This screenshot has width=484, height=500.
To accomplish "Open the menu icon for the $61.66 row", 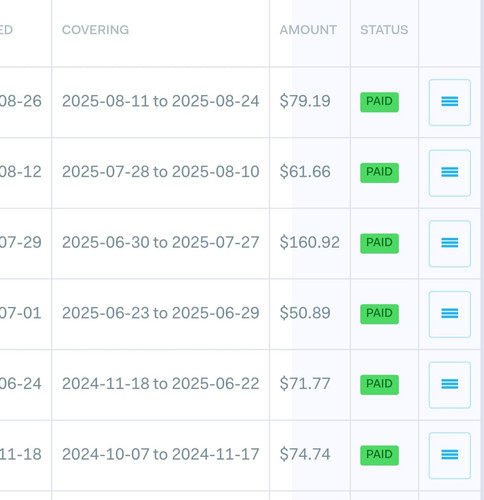I will [x=450, y=173].
